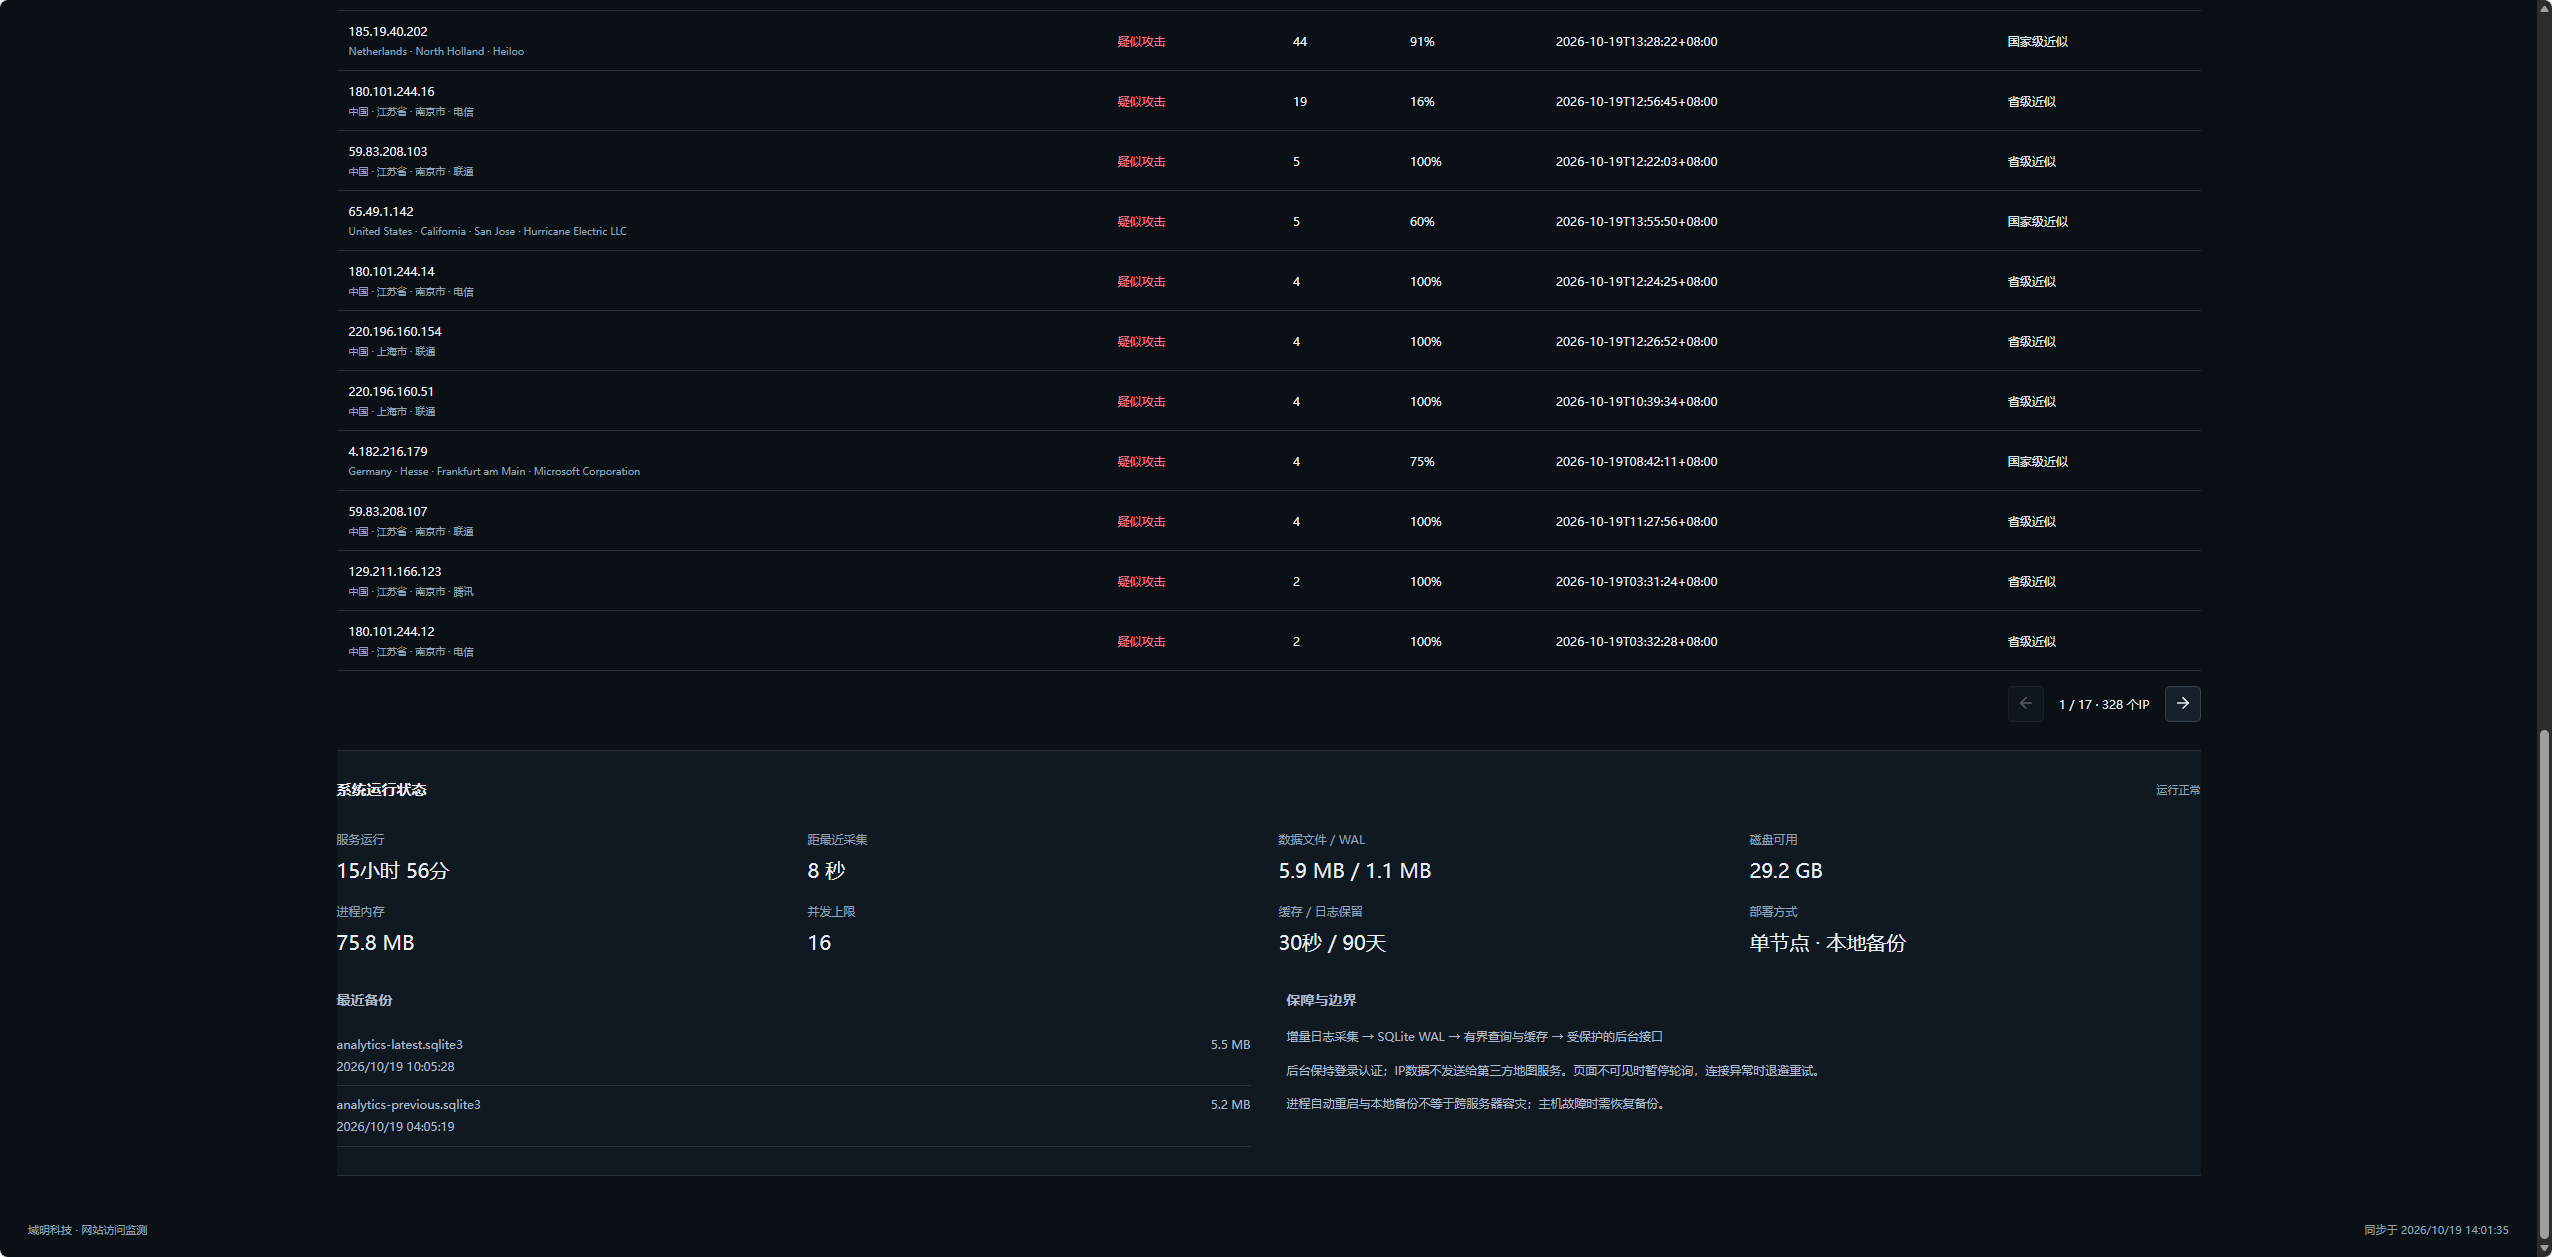Click backup file analytics-latest.sqlite3
Image resolution: width=2552 pixels, height=1257 pixels.
coord(399,1045)
